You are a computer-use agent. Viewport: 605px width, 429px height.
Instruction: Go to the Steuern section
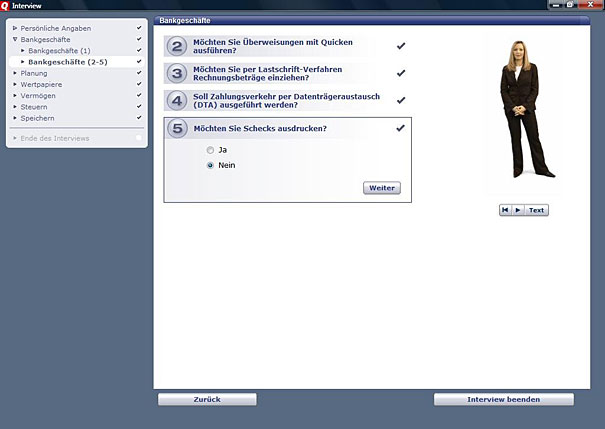(x=37, y=107)
